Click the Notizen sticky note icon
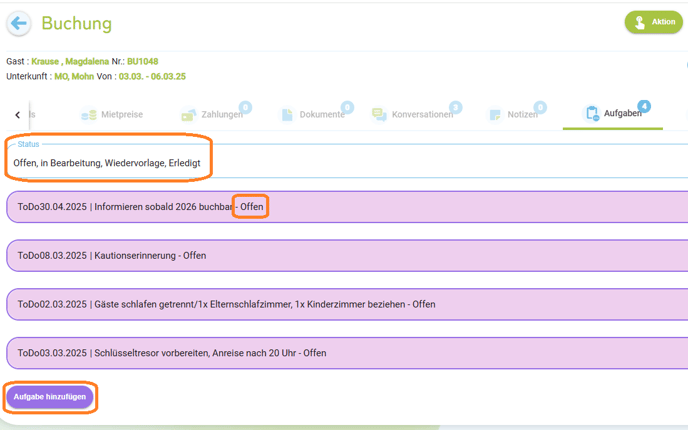 [x=495, y=115]
